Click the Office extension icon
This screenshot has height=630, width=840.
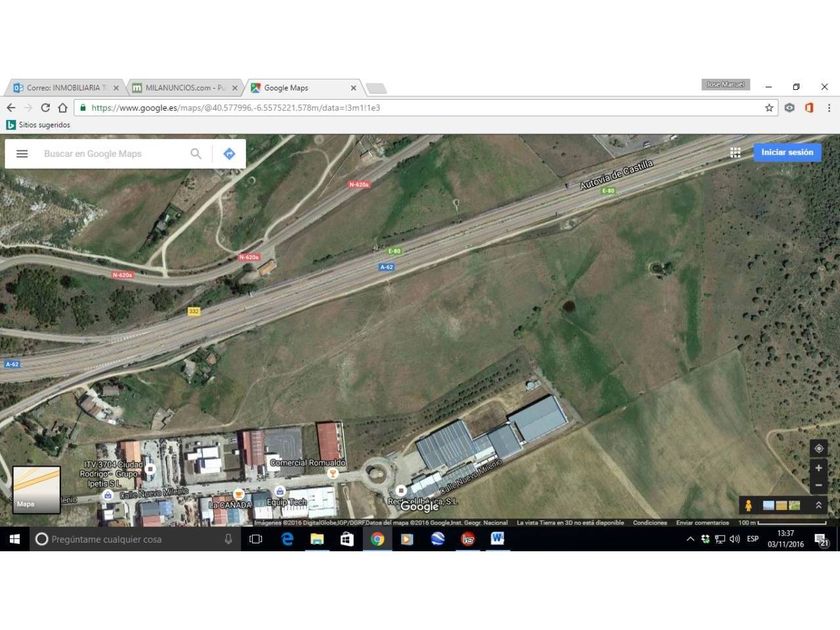tap(809, 108)
